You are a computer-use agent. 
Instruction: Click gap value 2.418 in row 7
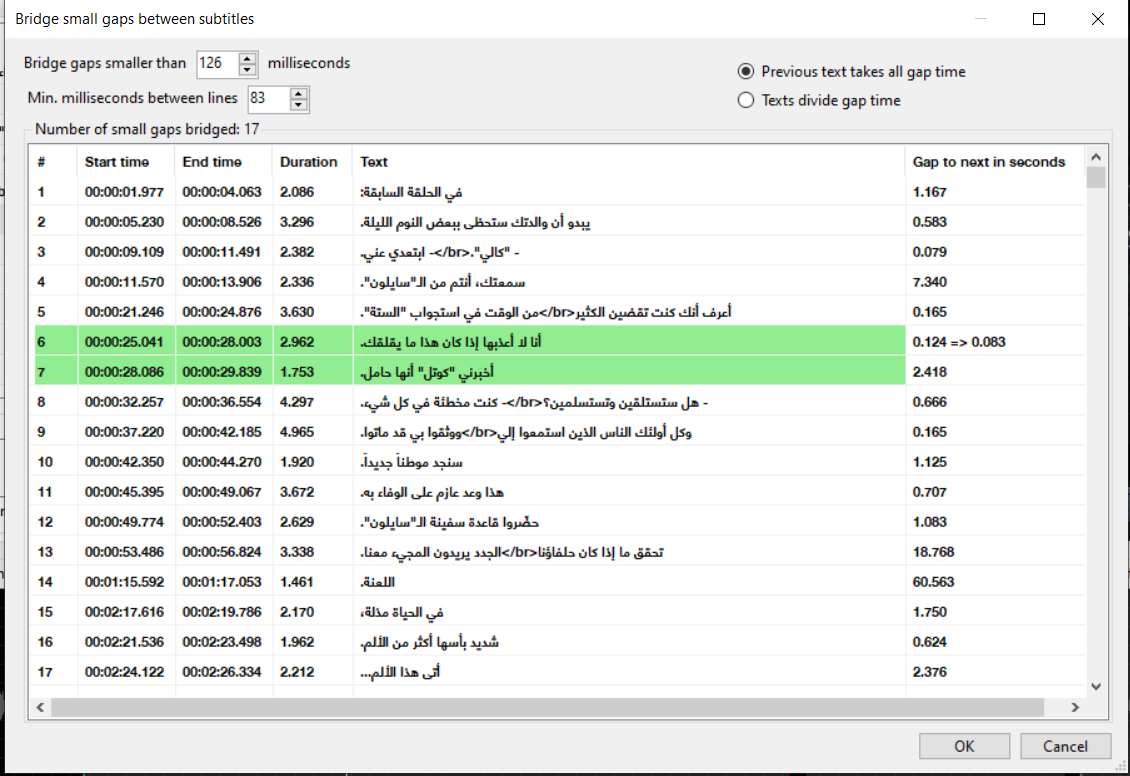(x=930, y=372)
